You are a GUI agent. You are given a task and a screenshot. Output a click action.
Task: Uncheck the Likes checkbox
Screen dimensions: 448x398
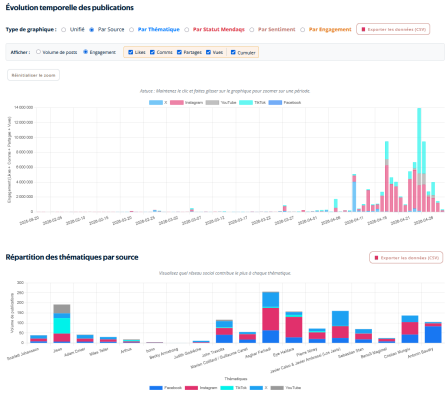pyautogui.click(x=131, y=52)
